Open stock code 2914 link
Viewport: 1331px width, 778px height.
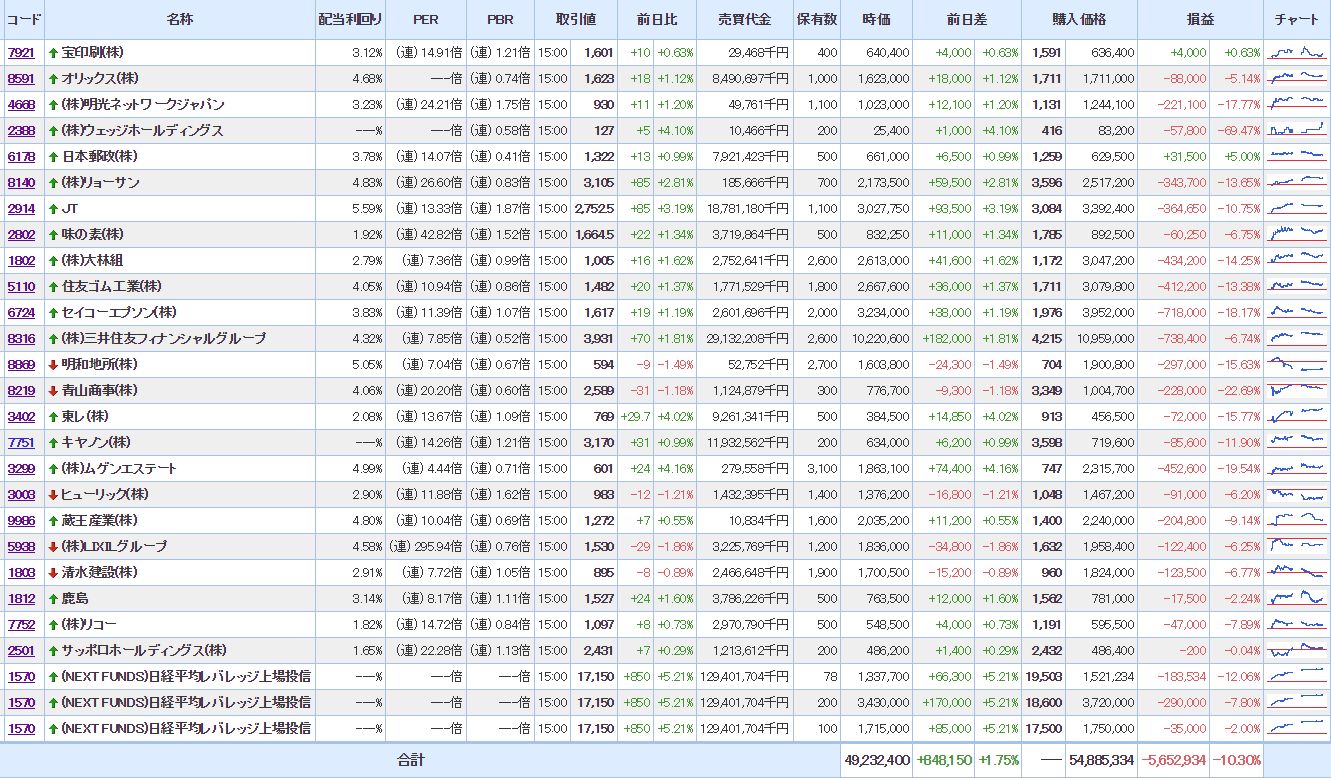21,209
